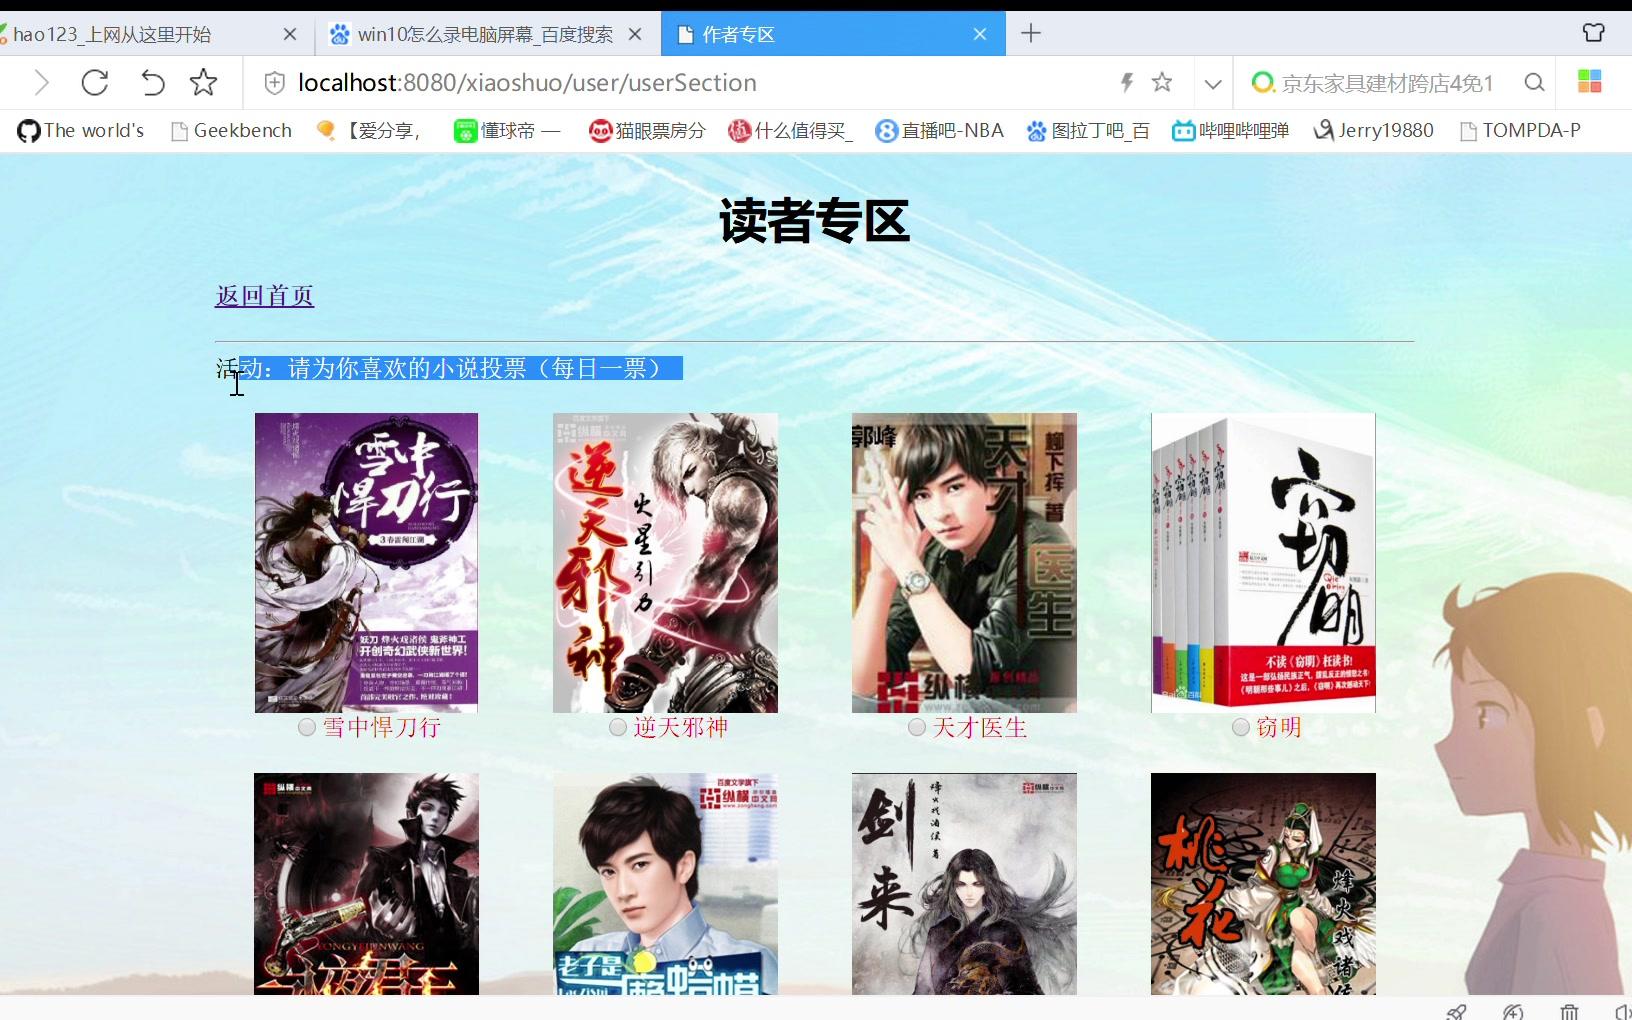Click the 逆天邪神 book cover
This screenshot has height=1020, width=1632.
point(665,563)
